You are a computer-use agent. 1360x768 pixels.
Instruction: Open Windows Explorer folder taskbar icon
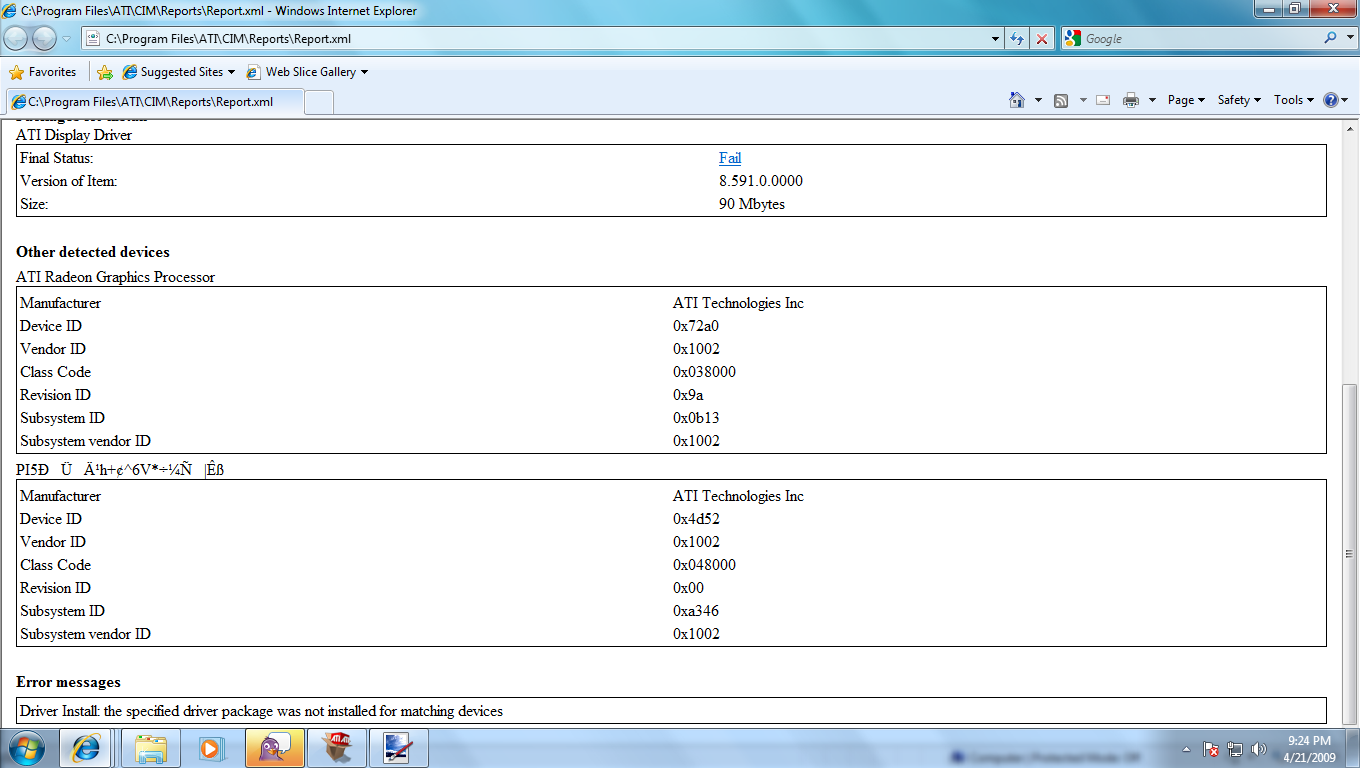[x=151, y=748]
